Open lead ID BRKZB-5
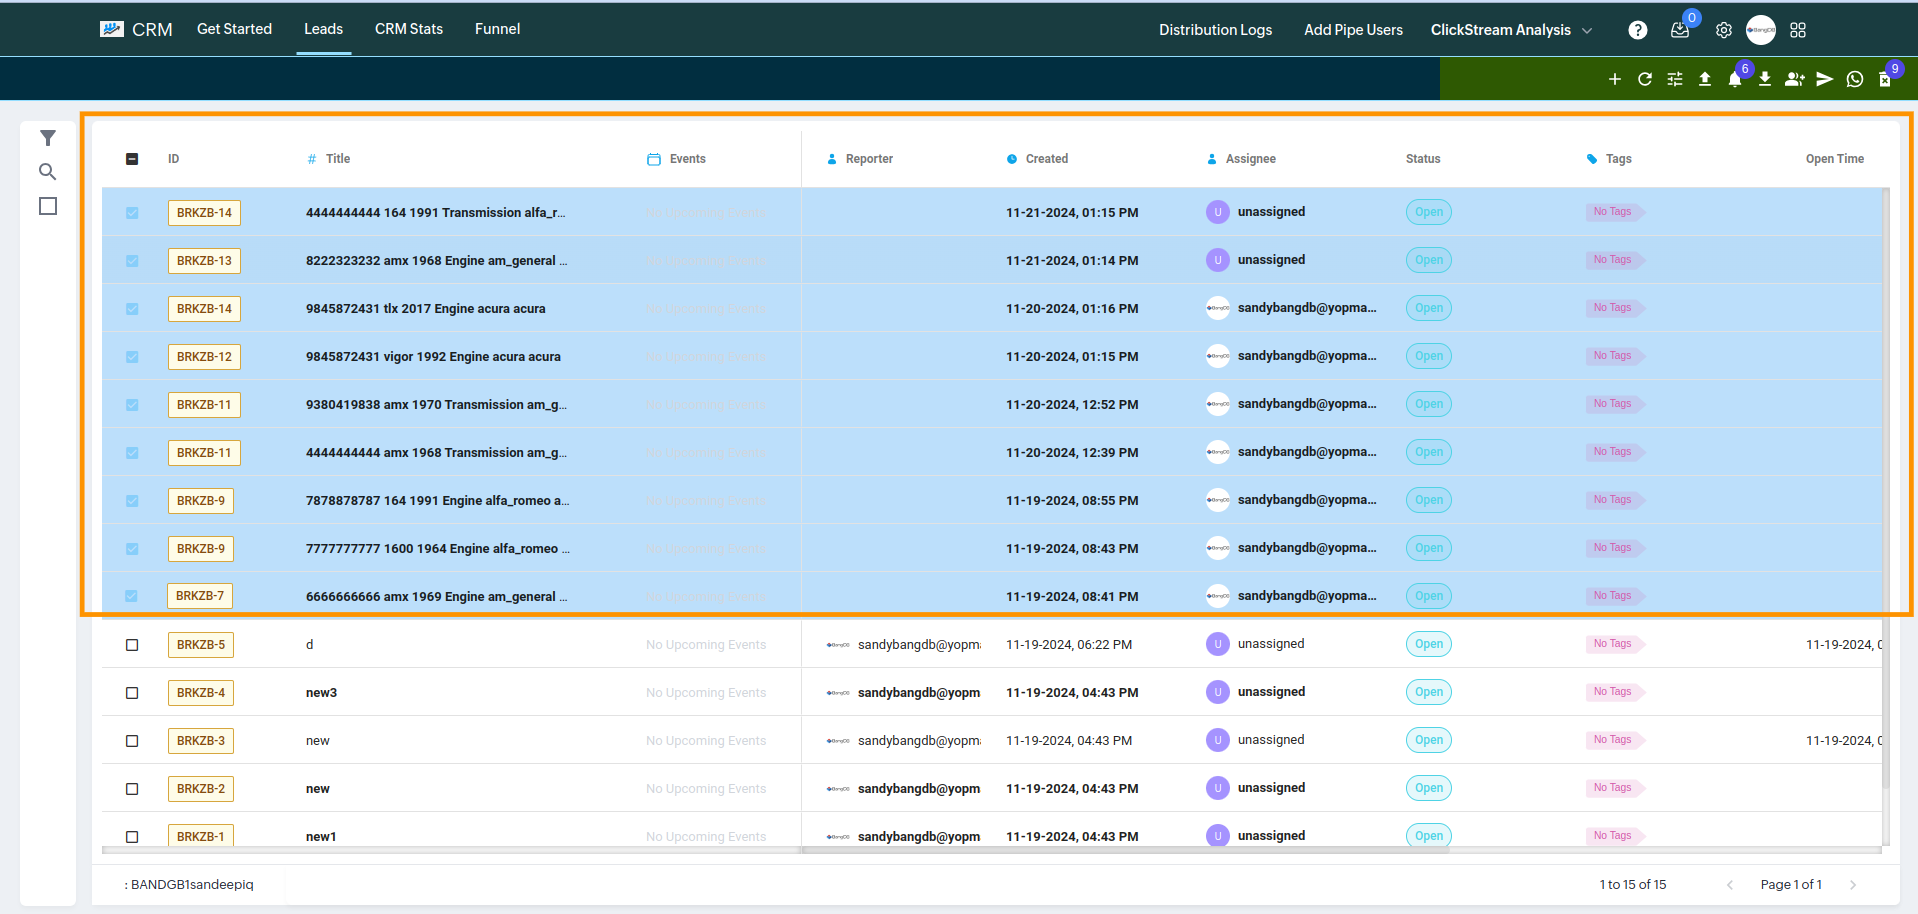The width and height of the screenshot is (1918, 914). coord(201,645)
